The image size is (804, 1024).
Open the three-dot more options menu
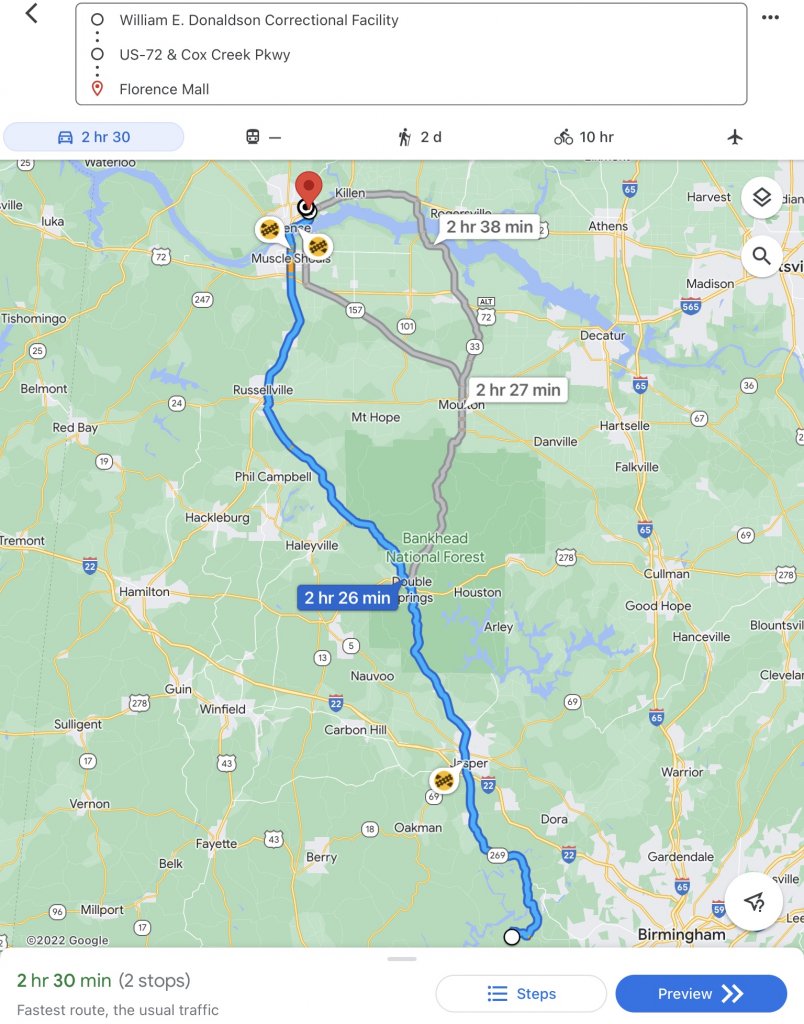[770, 18]
